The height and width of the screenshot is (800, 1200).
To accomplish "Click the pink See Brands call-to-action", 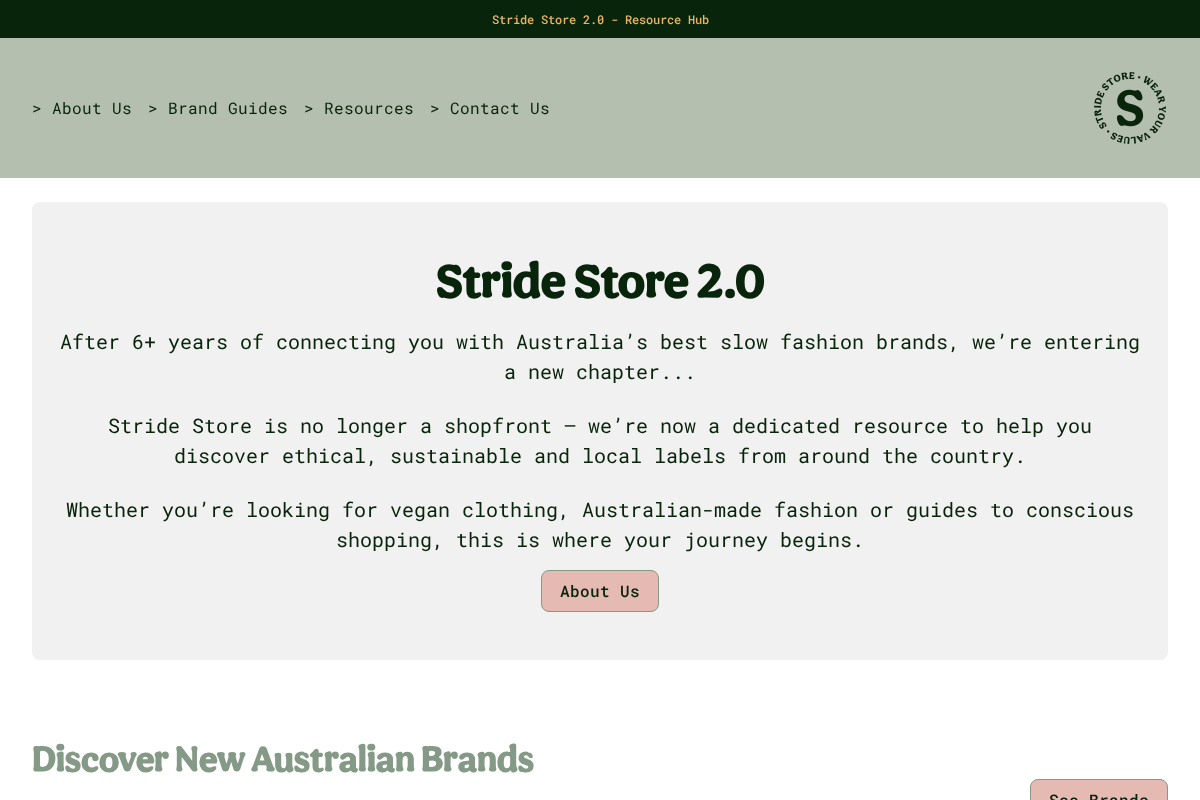I will click(x=1099, y=795).
